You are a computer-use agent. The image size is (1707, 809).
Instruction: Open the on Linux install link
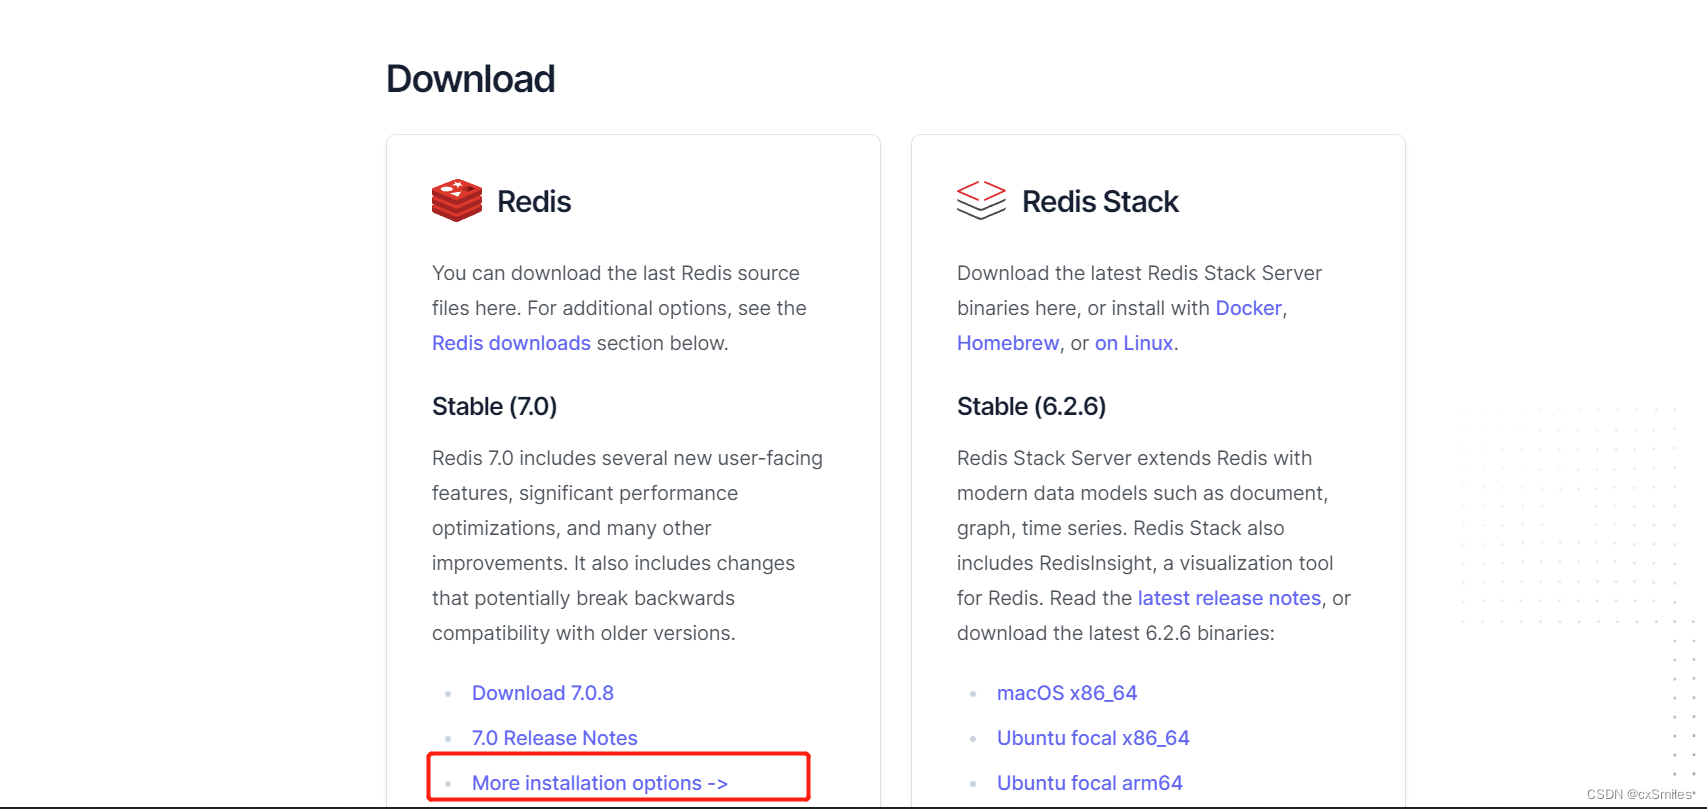(1133, 342)
